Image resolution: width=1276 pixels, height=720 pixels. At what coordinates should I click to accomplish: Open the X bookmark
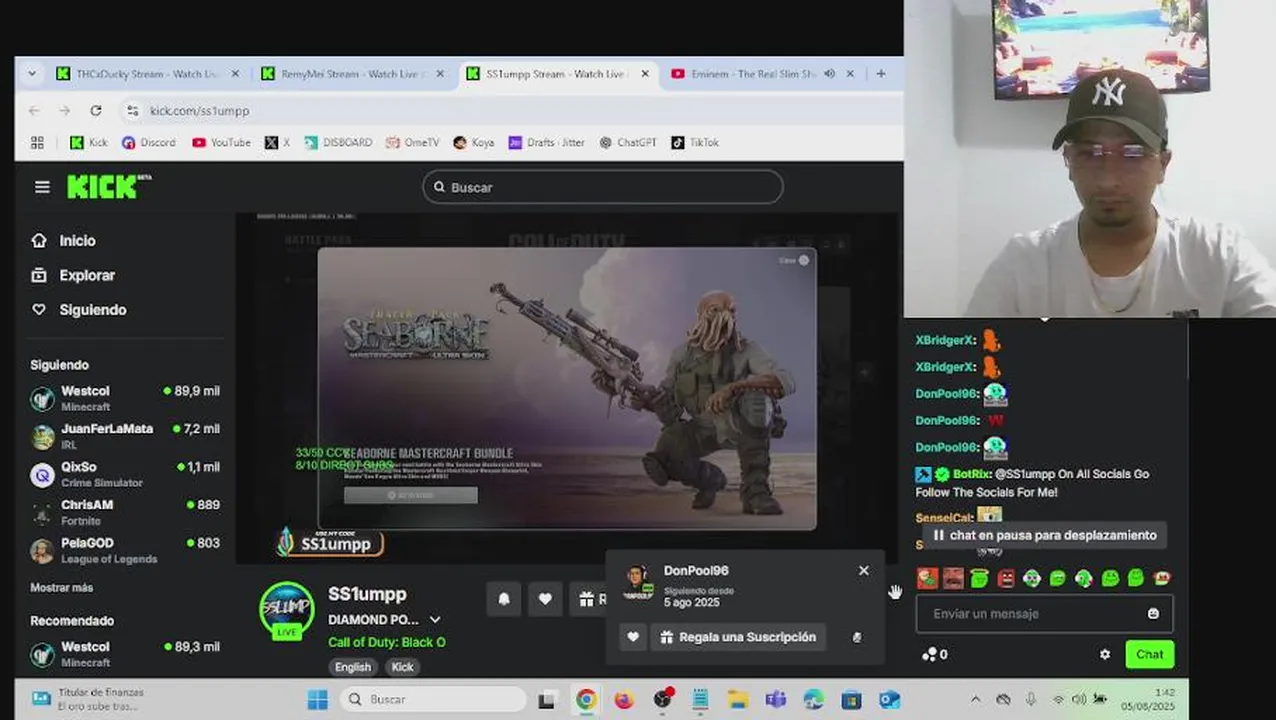(x=277, y=143)
